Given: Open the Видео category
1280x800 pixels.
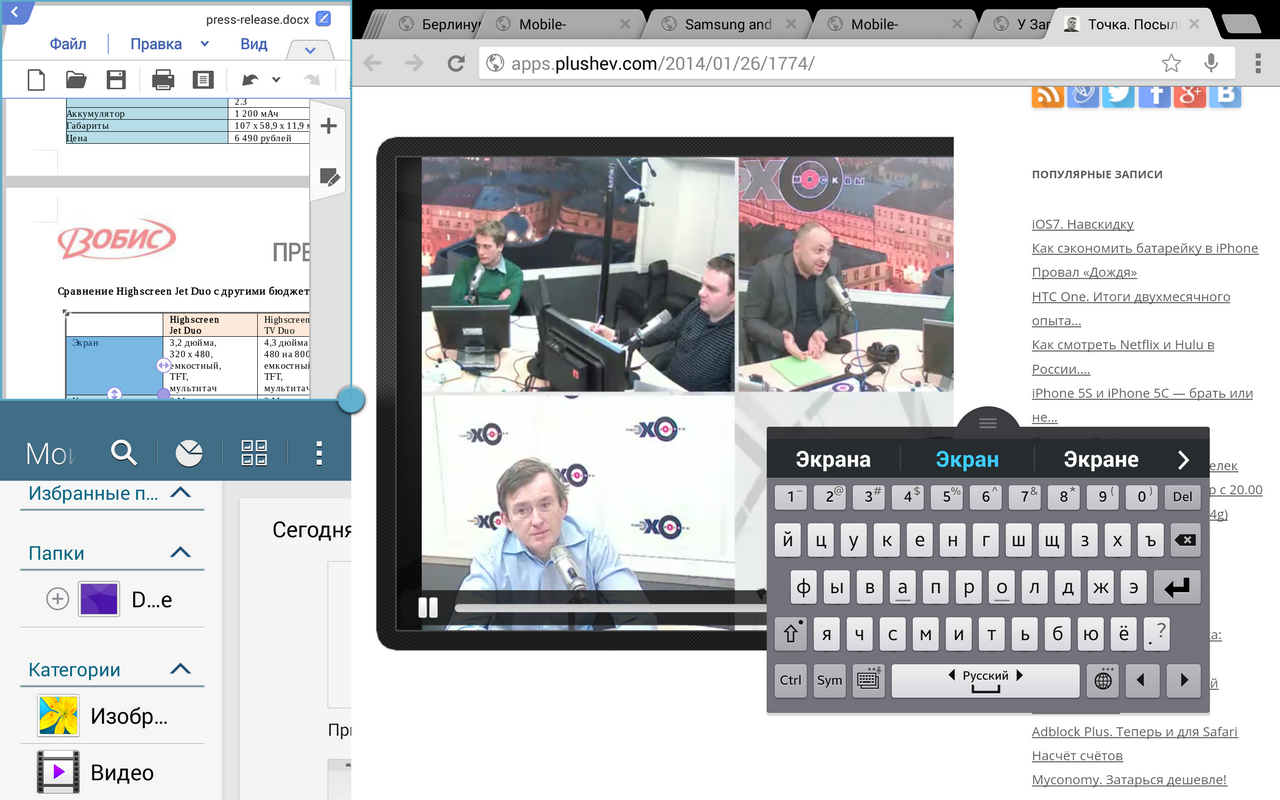Looking at the screenshot, I should pyautogui.click(x=112, y=772).
